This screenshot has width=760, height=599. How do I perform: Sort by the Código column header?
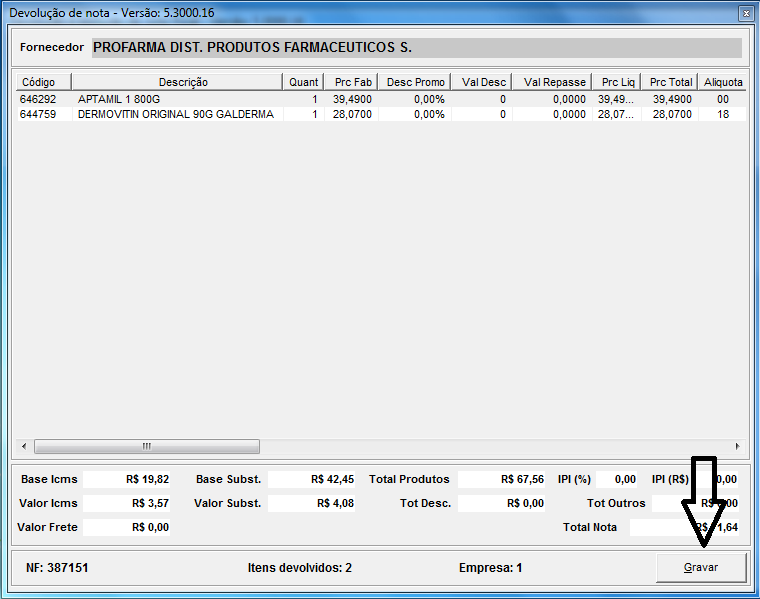pos(39,82)
